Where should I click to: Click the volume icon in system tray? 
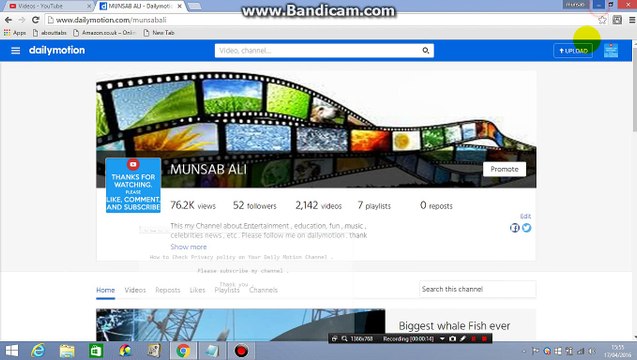pos(592,351)
